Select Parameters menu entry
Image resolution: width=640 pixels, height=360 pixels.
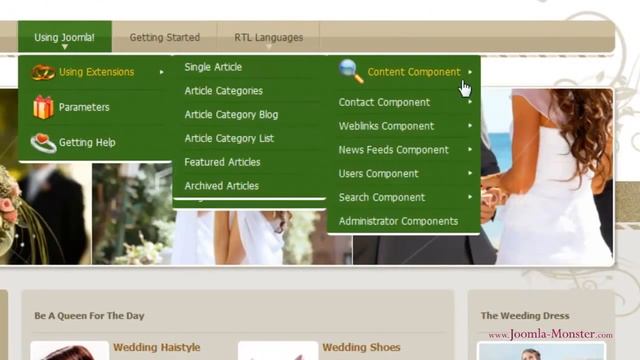(84, 107)
